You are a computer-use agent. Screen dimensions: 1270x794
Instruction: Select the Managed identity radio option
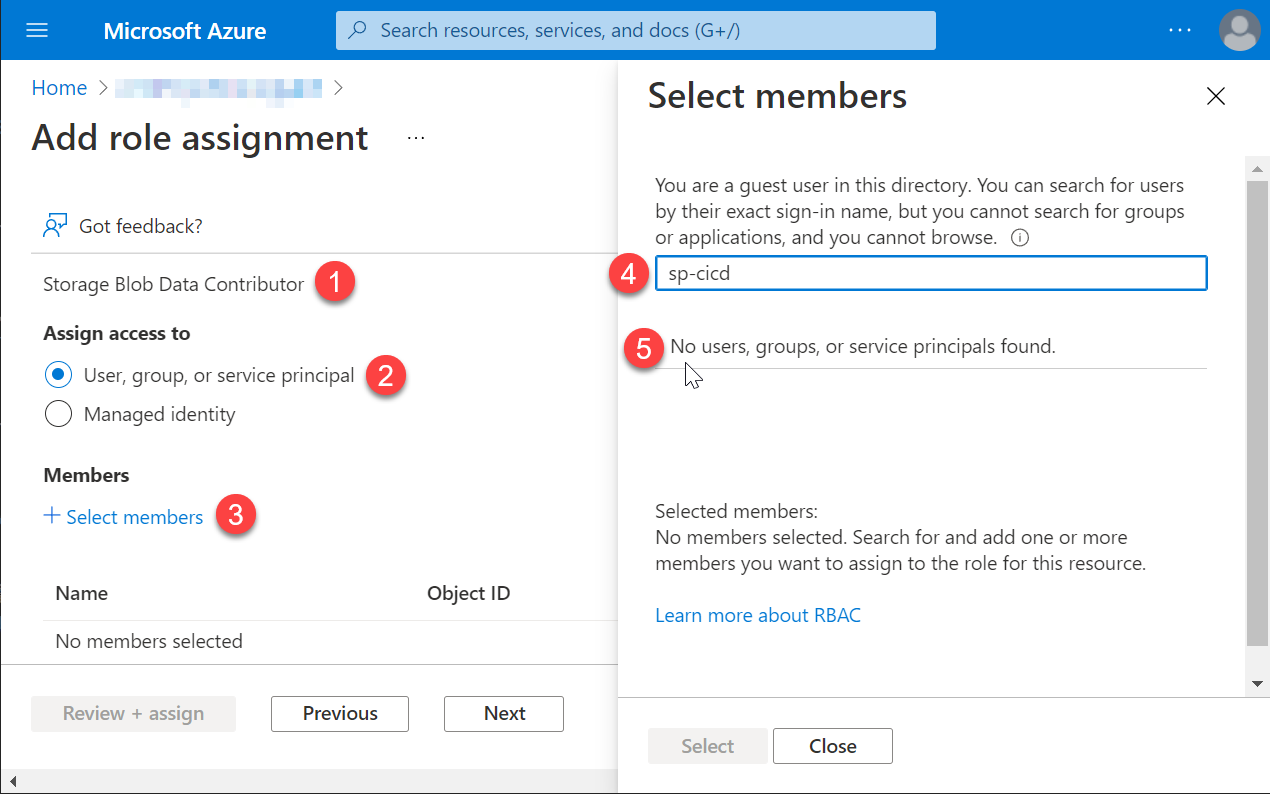[x=59, y=414]
